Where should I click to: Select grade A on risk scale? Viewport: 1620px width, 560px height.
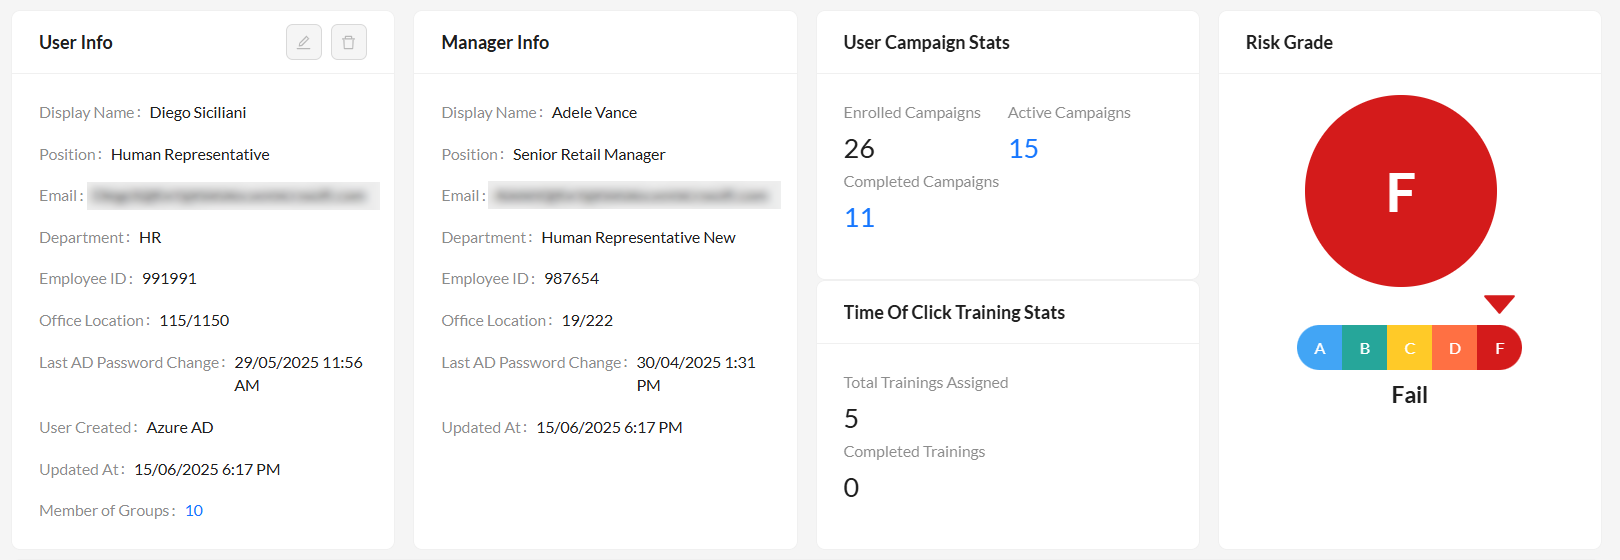pos(1320,348)
